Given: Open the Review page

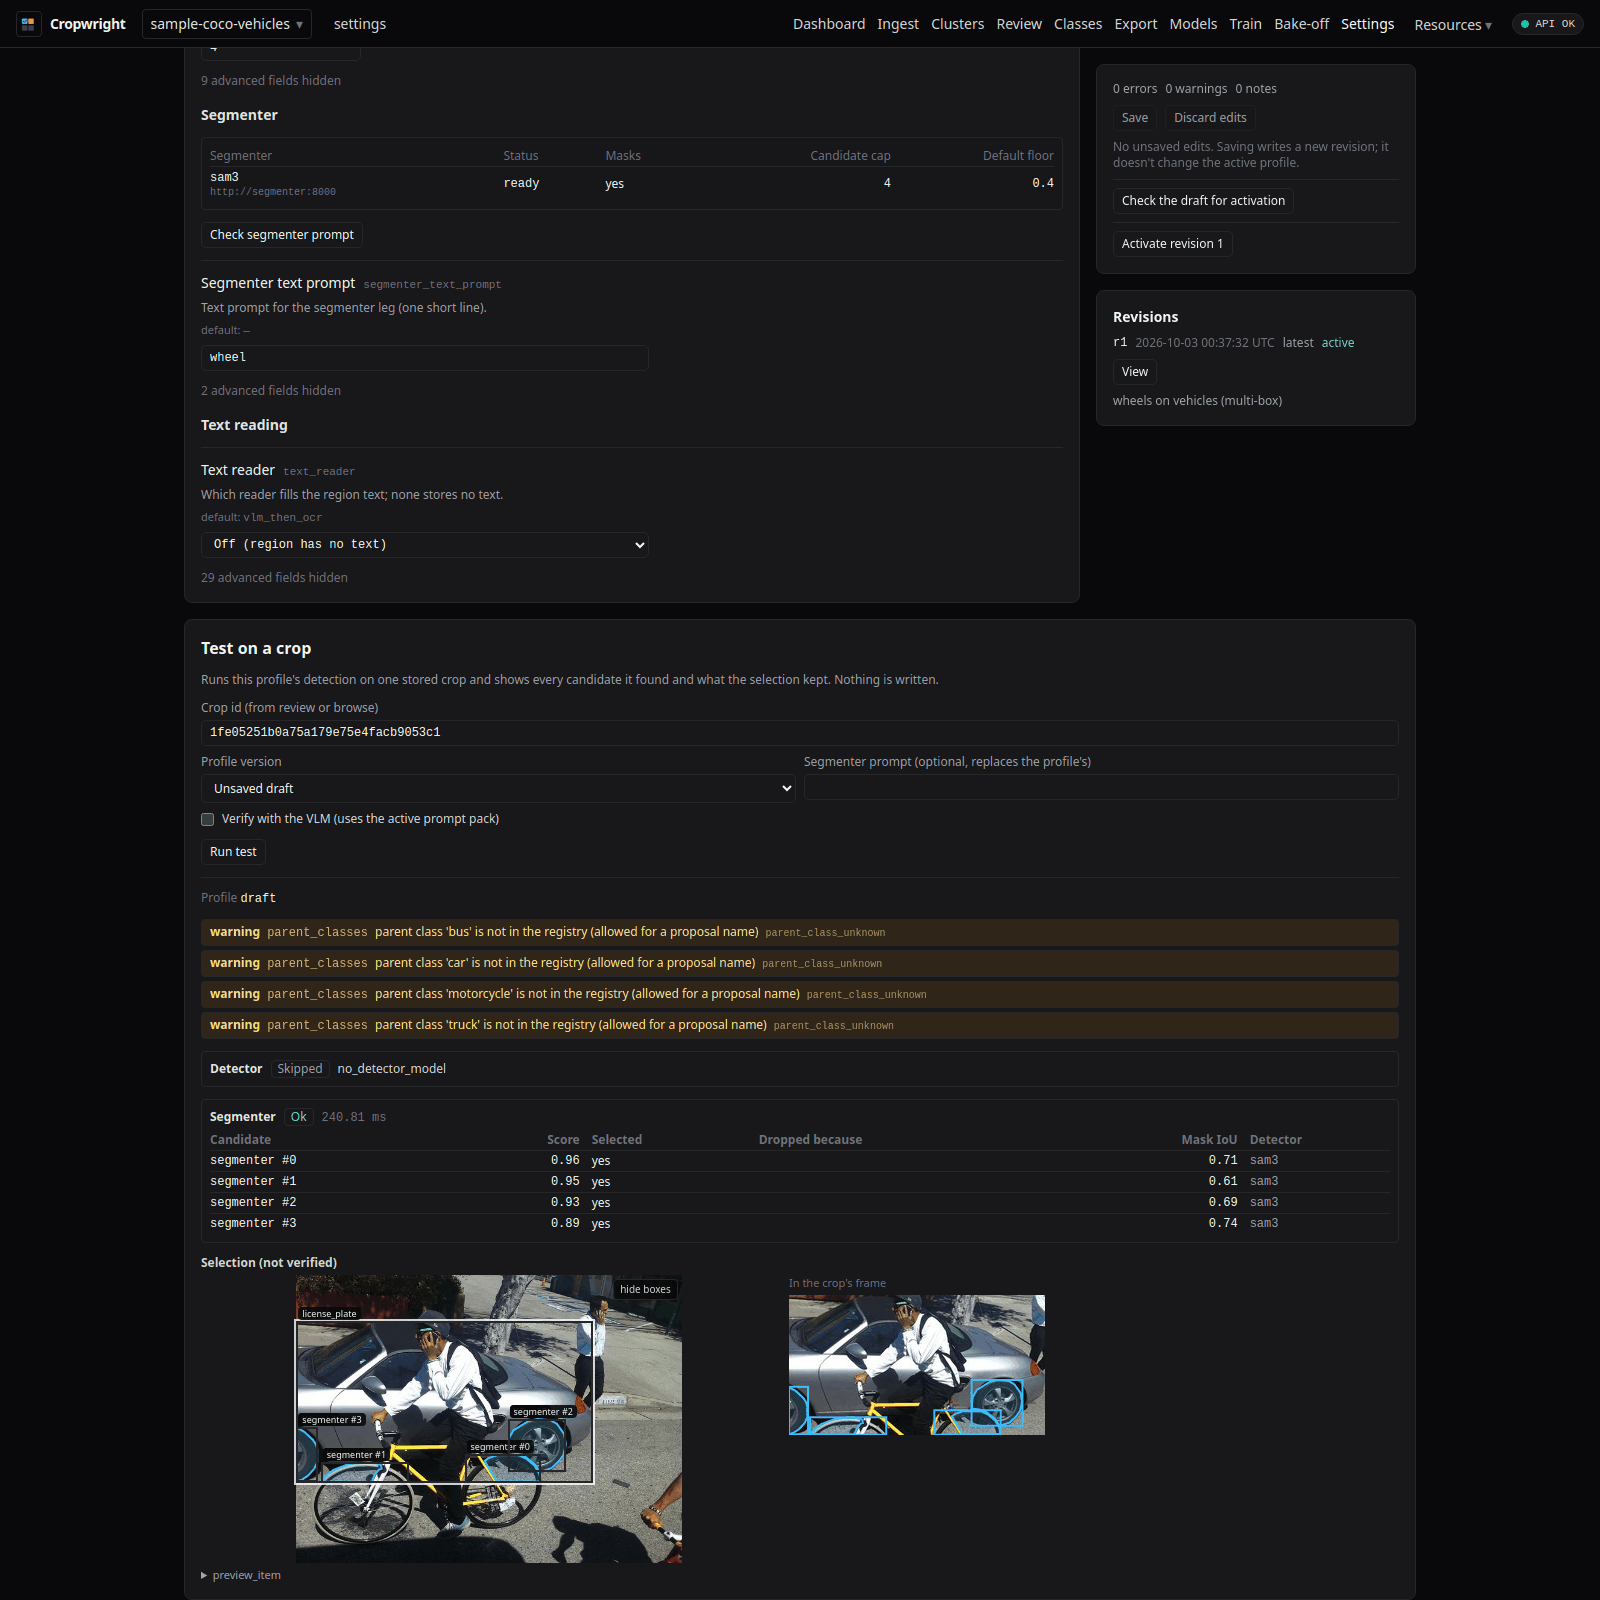Looking at the screenshot, I should [1019, 24].
